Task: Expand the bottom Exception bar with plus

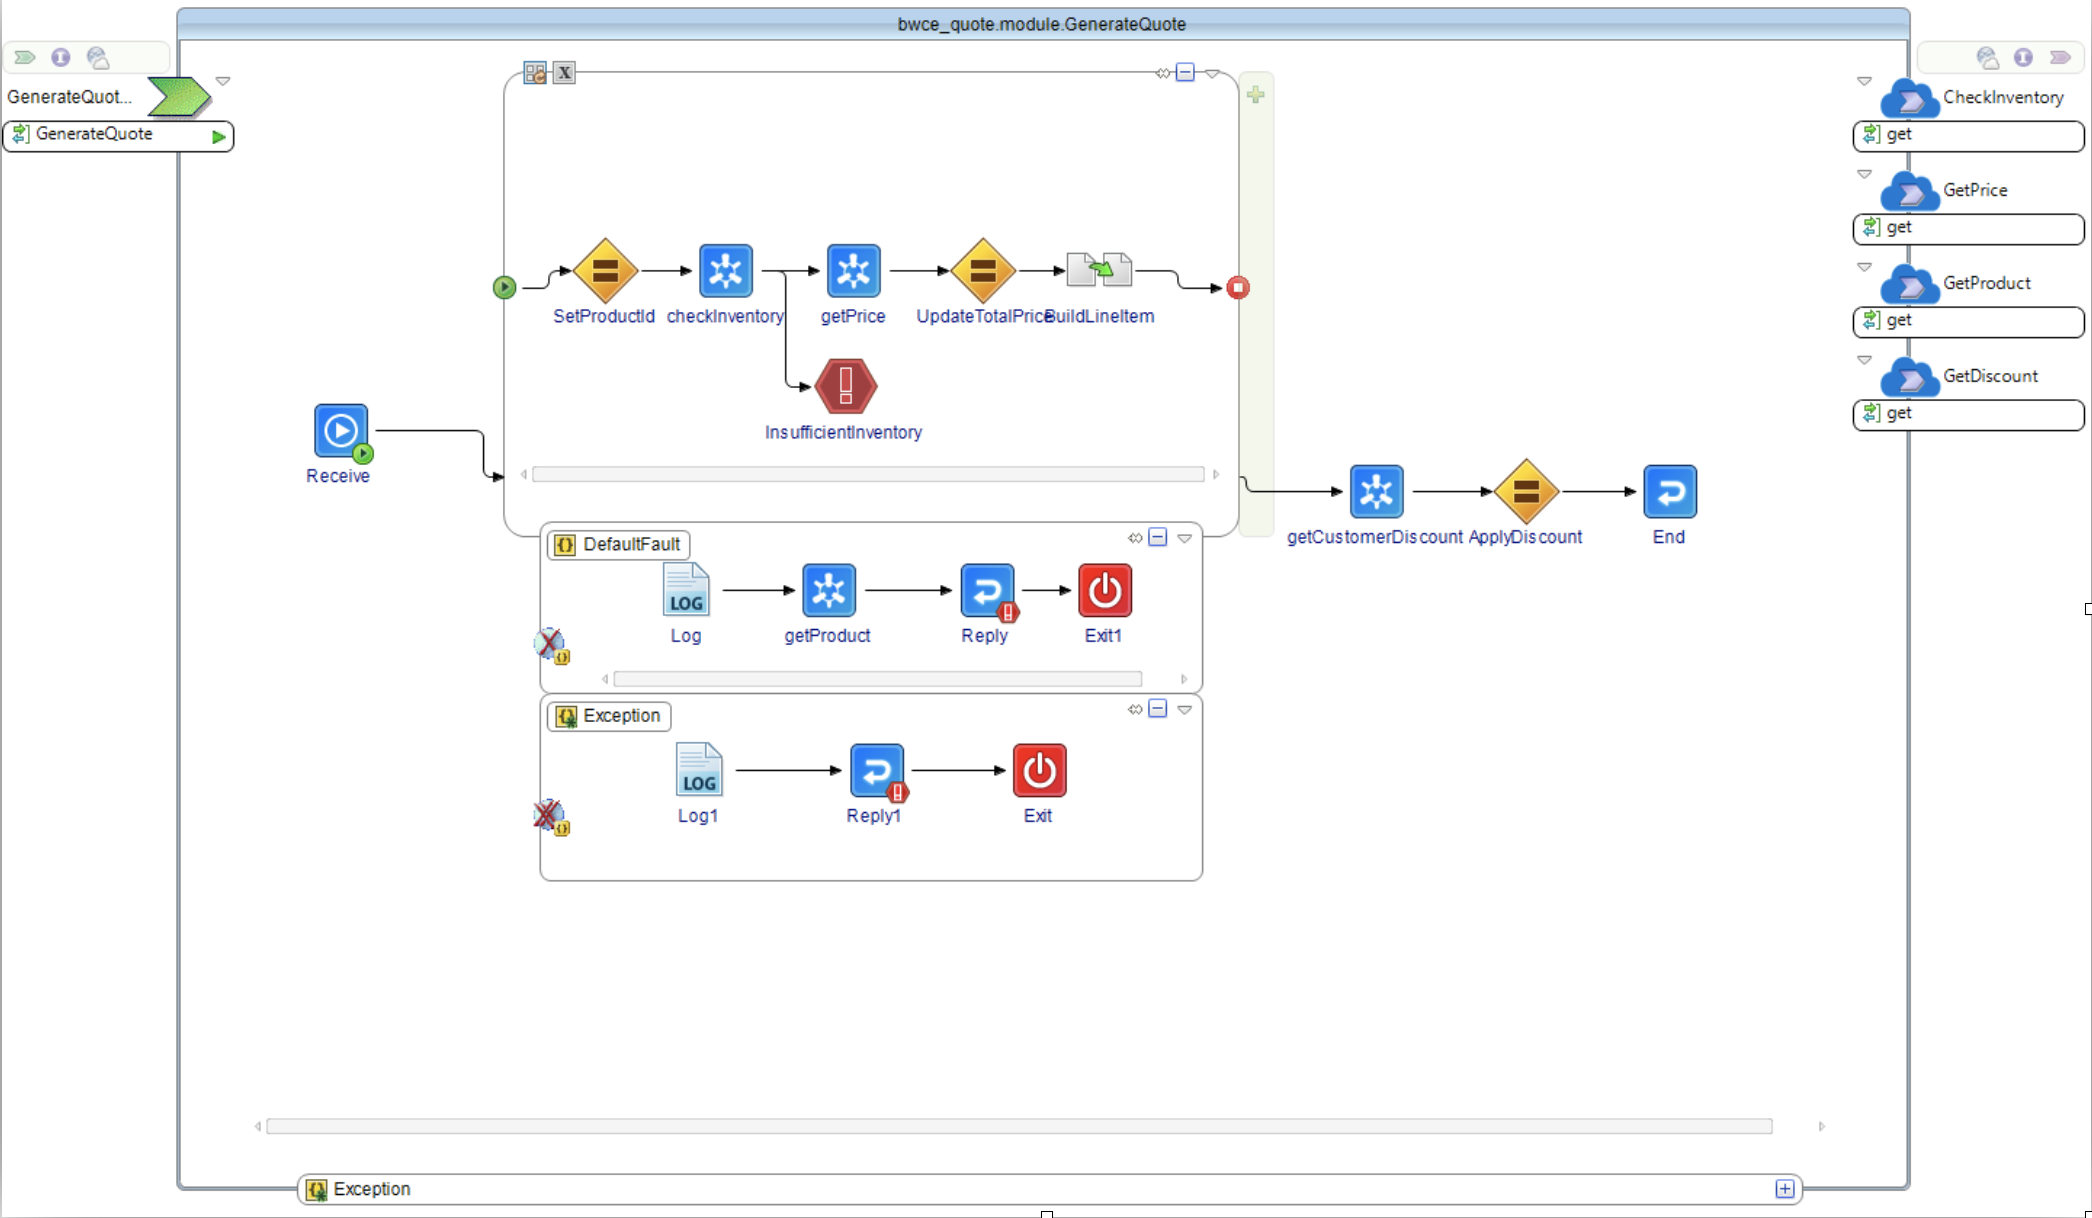Action: (x=1785, y=1189)
